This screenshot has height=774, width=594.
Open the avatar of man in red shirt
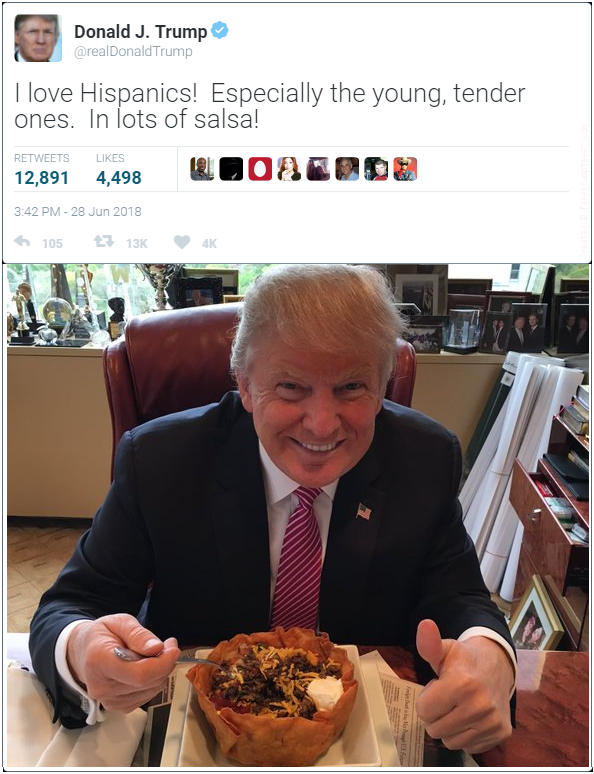pyautogui.click(x=376, y=169)
